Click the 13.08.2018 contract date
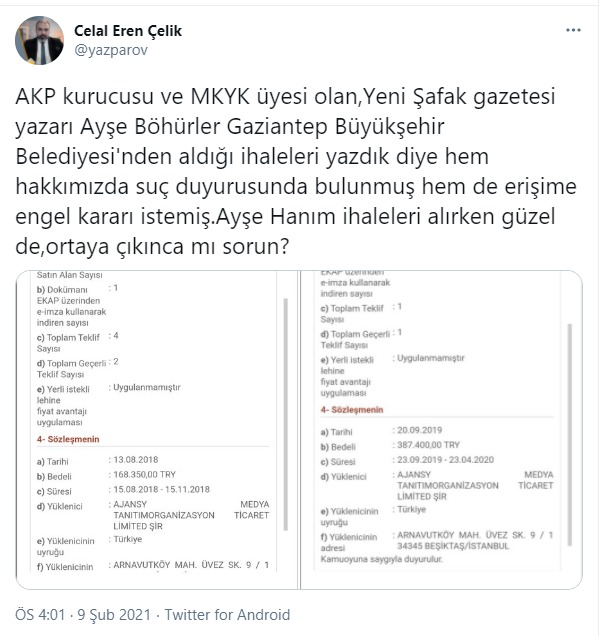This screenshot has width=600, height=636. point(135,460)
